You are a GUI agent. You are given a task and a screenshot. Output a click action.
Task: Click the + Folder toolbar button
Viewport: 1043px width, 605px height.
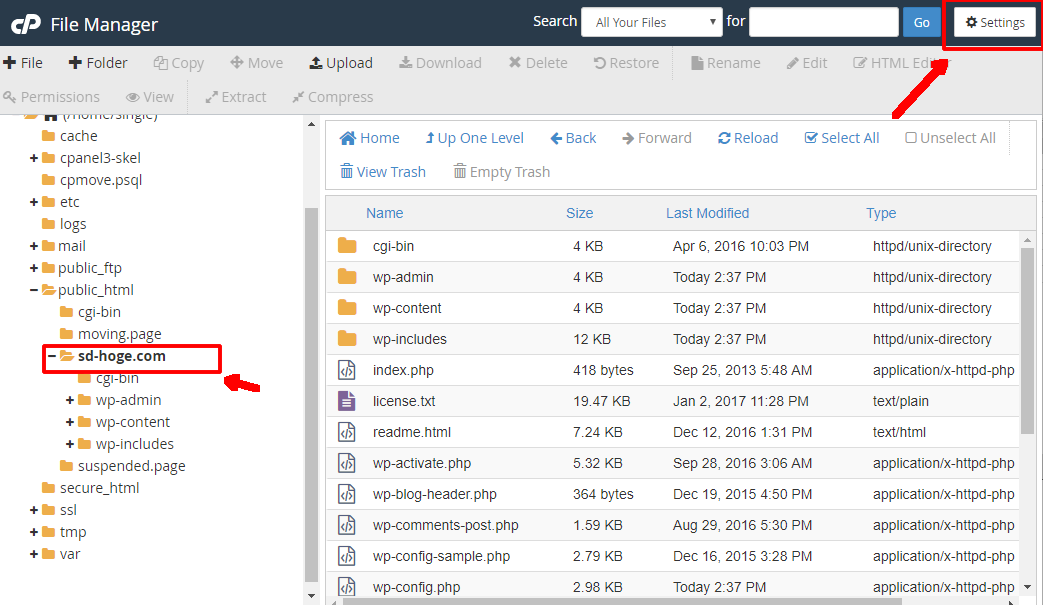coord(98,63)
